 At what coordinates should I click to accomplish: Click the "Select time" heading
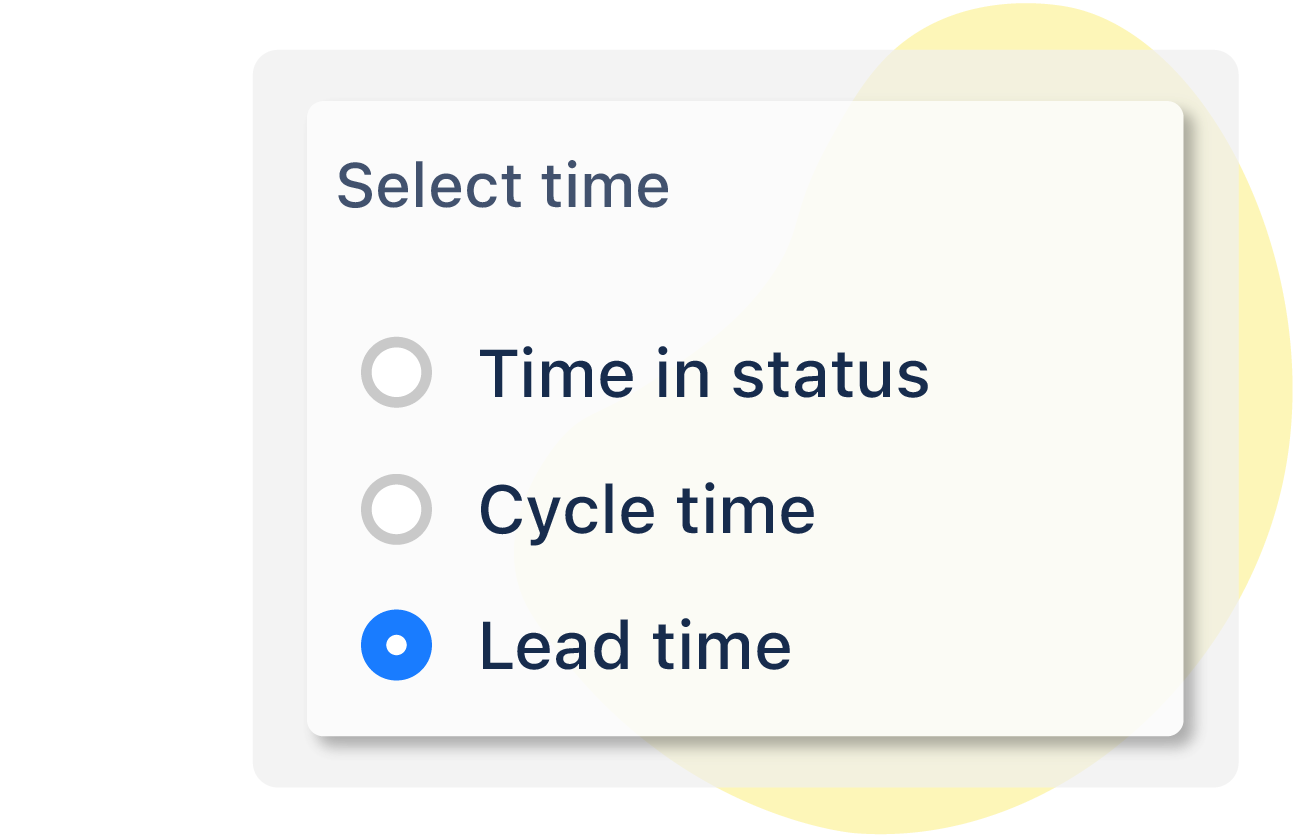[x=503, y=186]
